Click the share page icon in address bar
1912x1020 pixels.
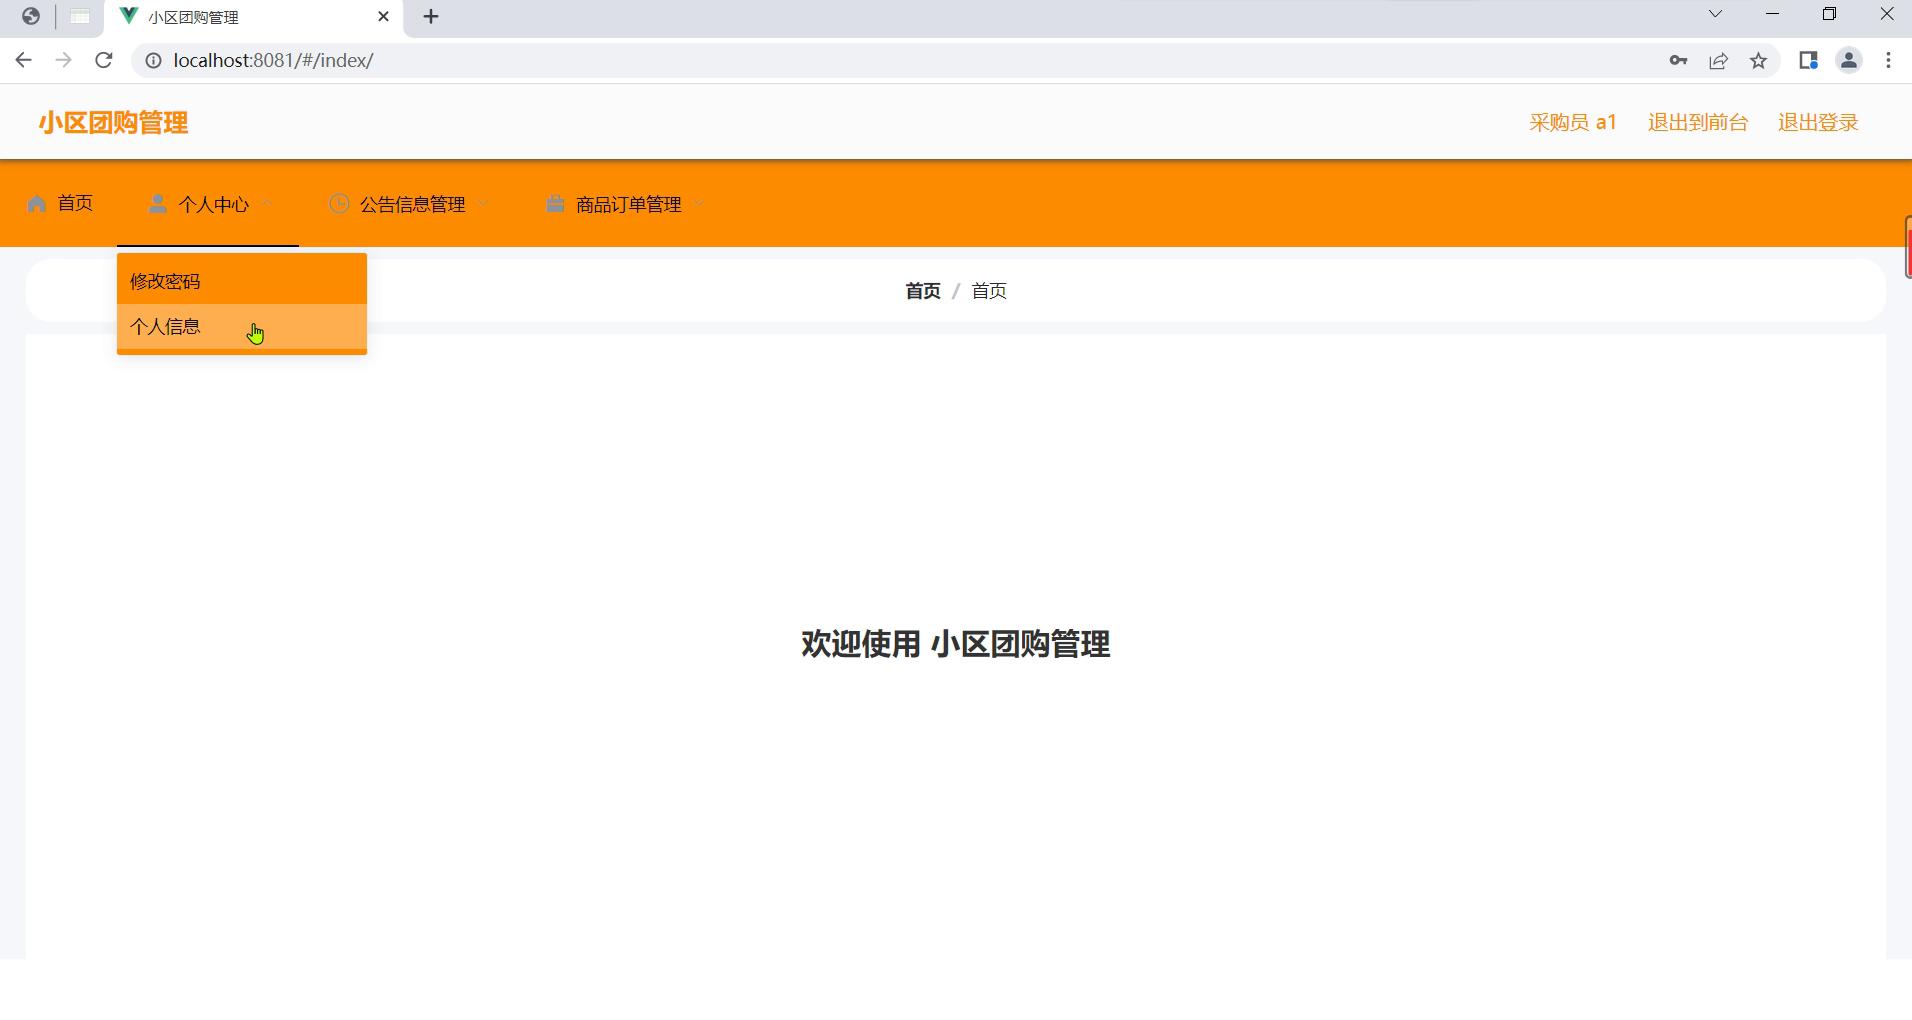pos(1718,60)
